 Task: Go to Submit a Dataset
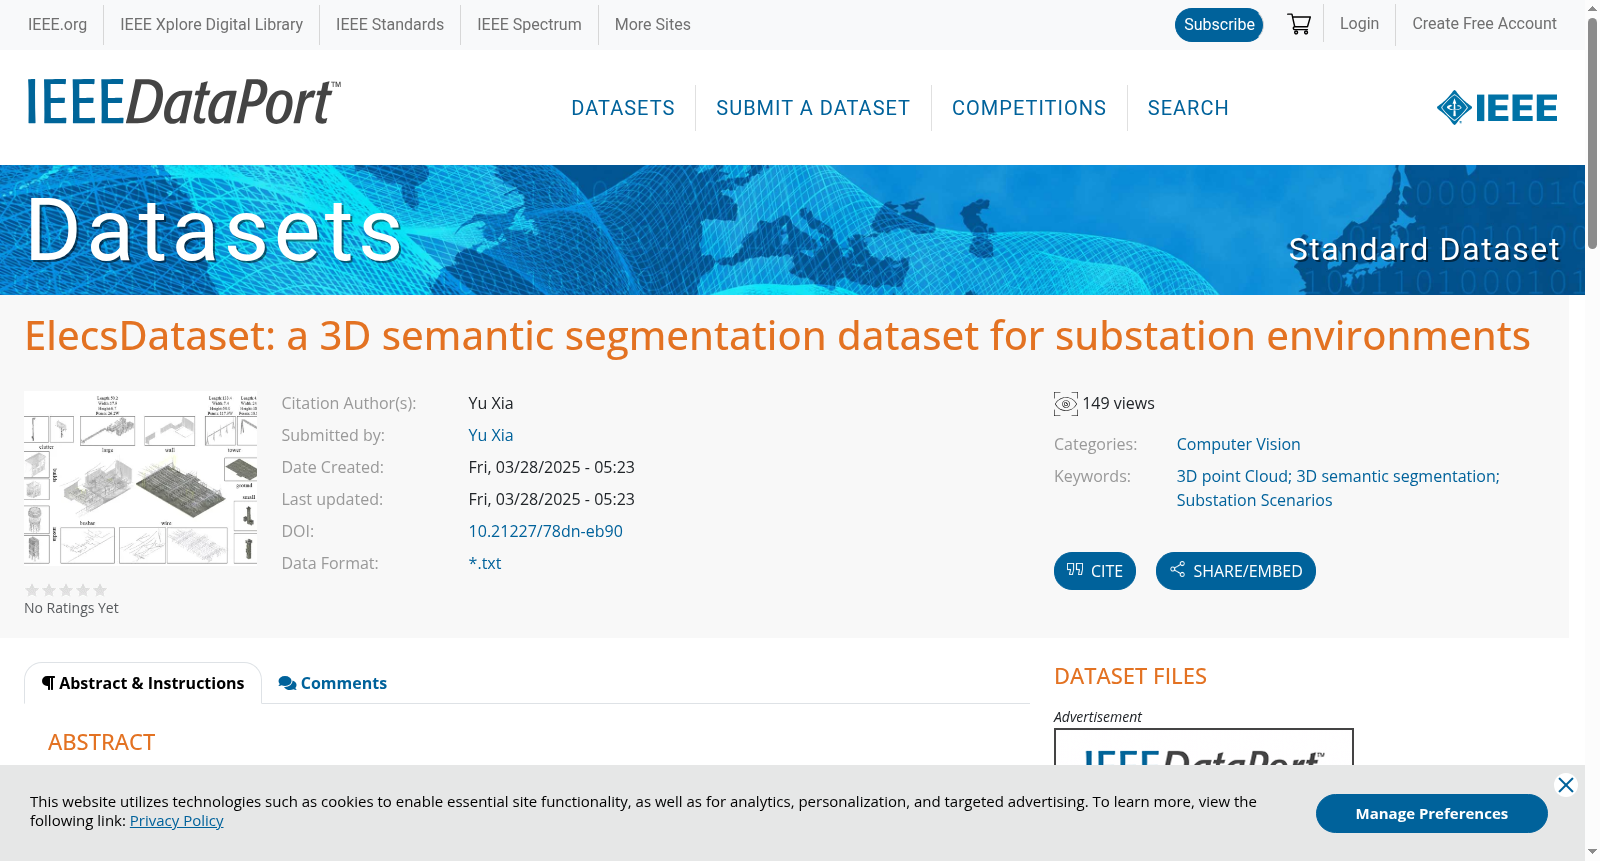813,108
